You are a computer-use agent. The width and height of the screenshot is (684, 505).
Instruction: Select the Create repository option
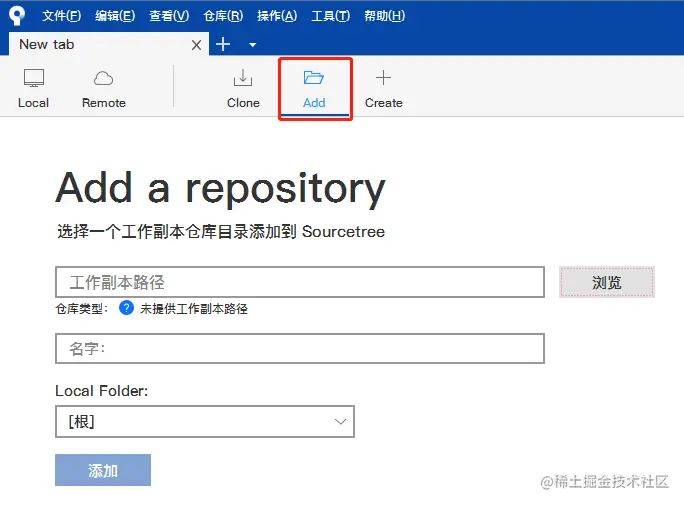click(383, 89)
